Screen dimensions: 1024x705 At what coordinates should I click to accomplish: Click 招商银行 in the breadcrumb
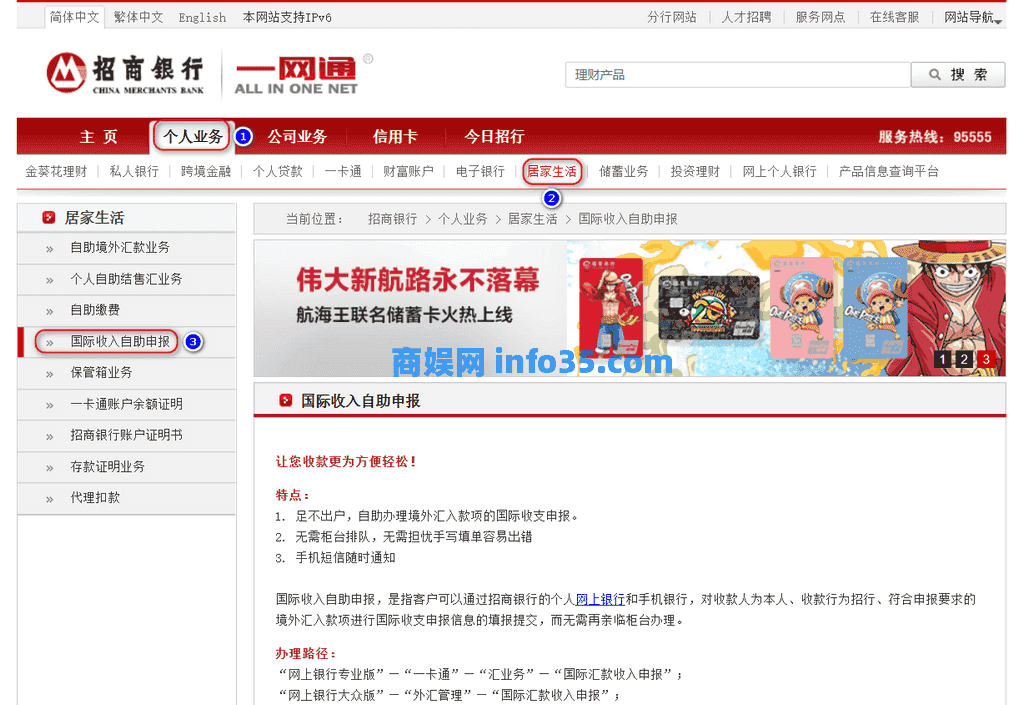(x=392, y=219)
